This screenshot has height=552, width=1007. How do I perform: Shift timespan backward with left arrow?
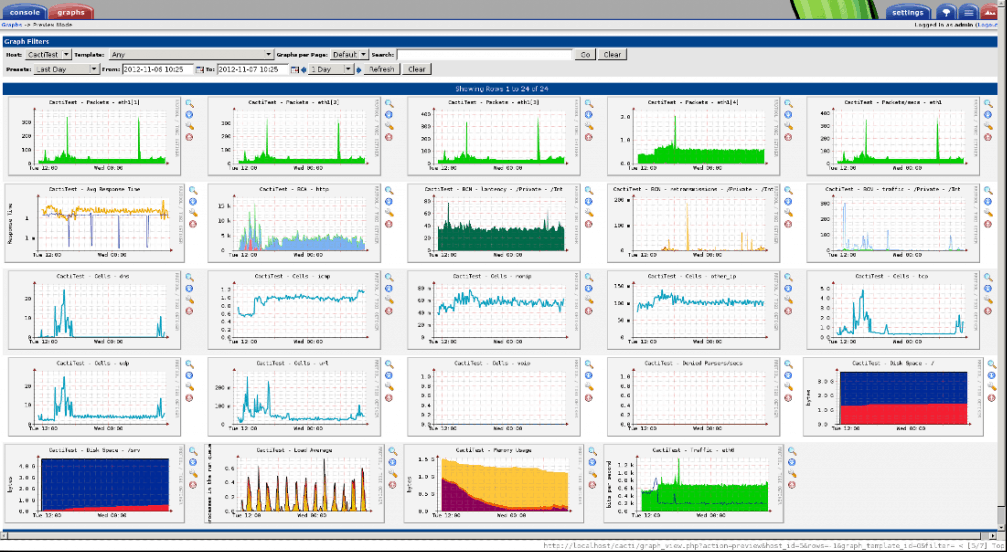coord(304,70)
